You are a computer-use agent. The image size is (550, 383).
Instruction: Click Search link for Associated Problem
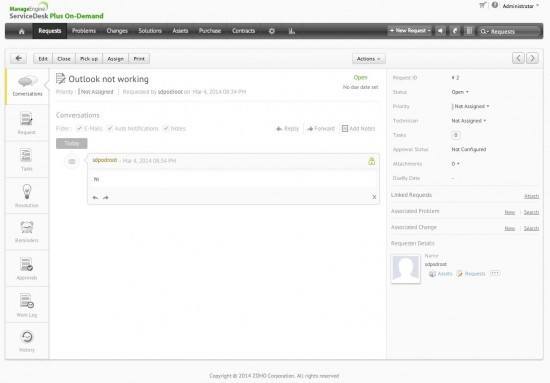531,212
